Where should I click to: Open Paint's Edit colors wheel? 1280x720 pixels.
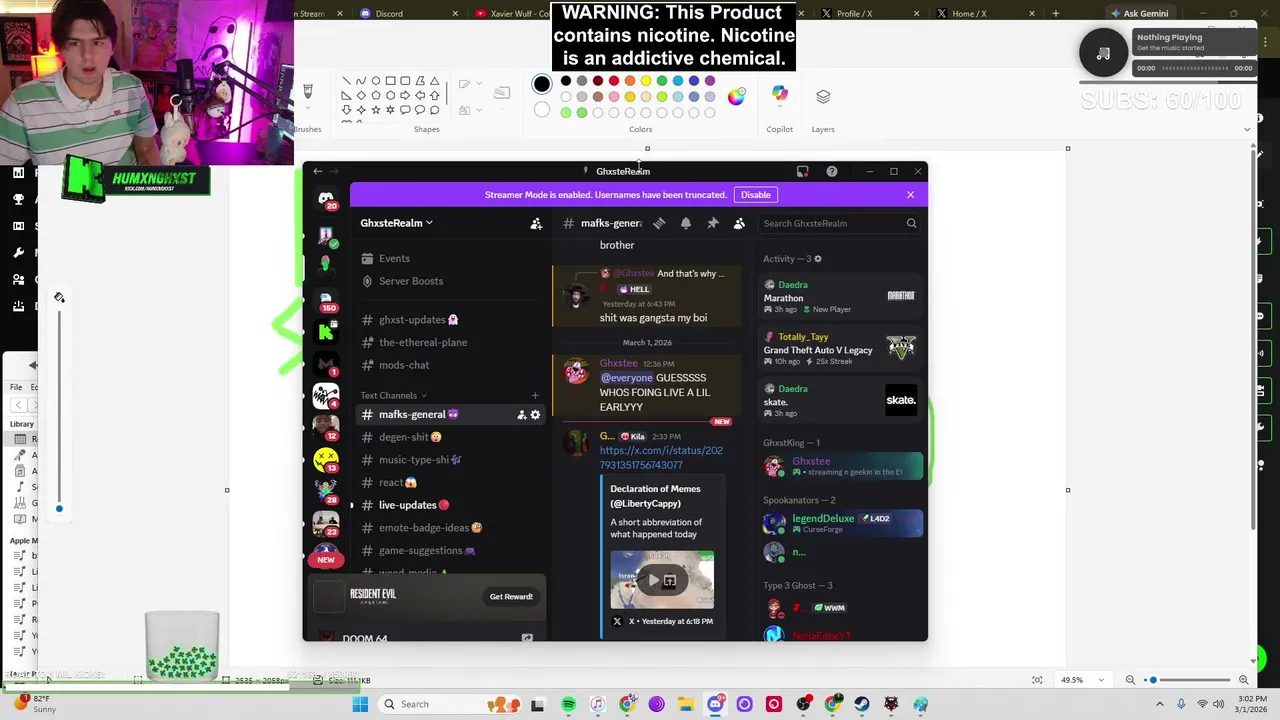coord(736,96)
